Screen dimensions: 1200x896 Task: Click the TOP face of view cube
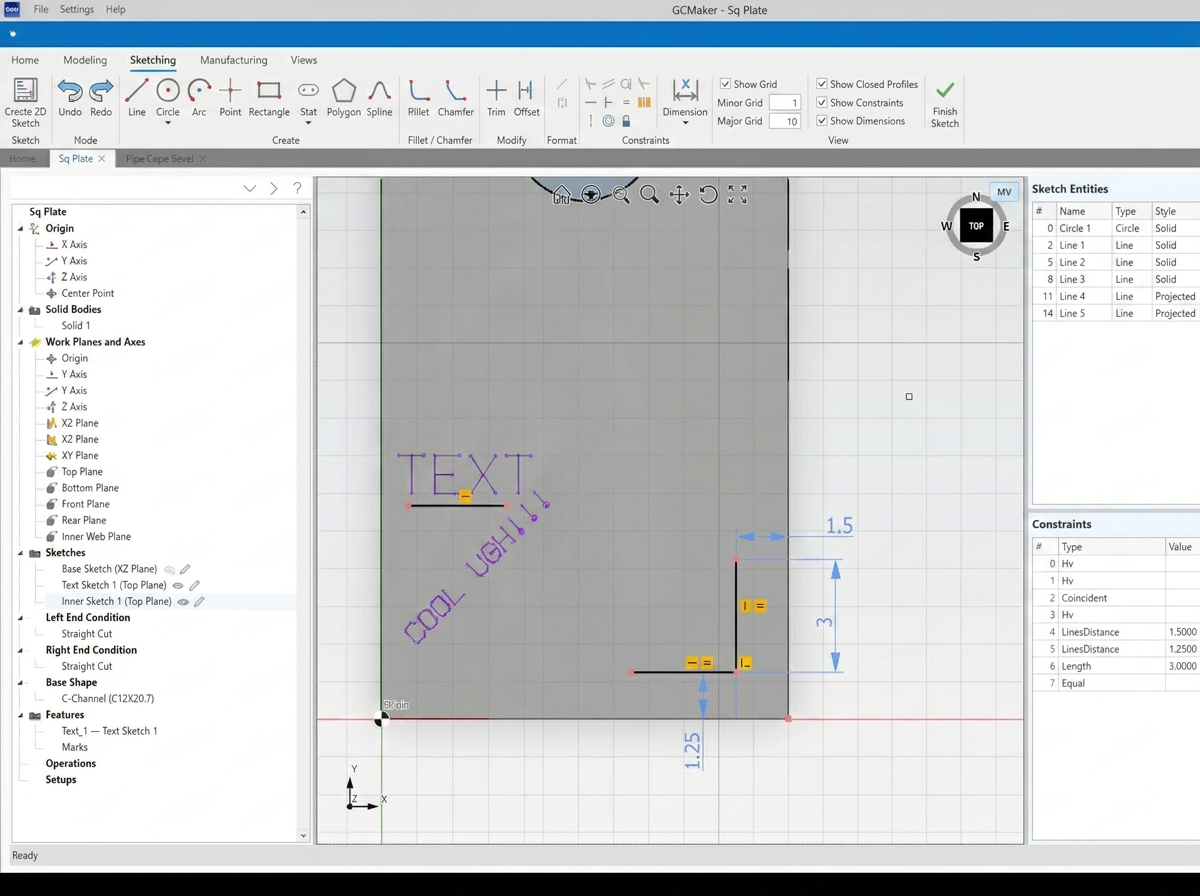click(x=976, y=226)
